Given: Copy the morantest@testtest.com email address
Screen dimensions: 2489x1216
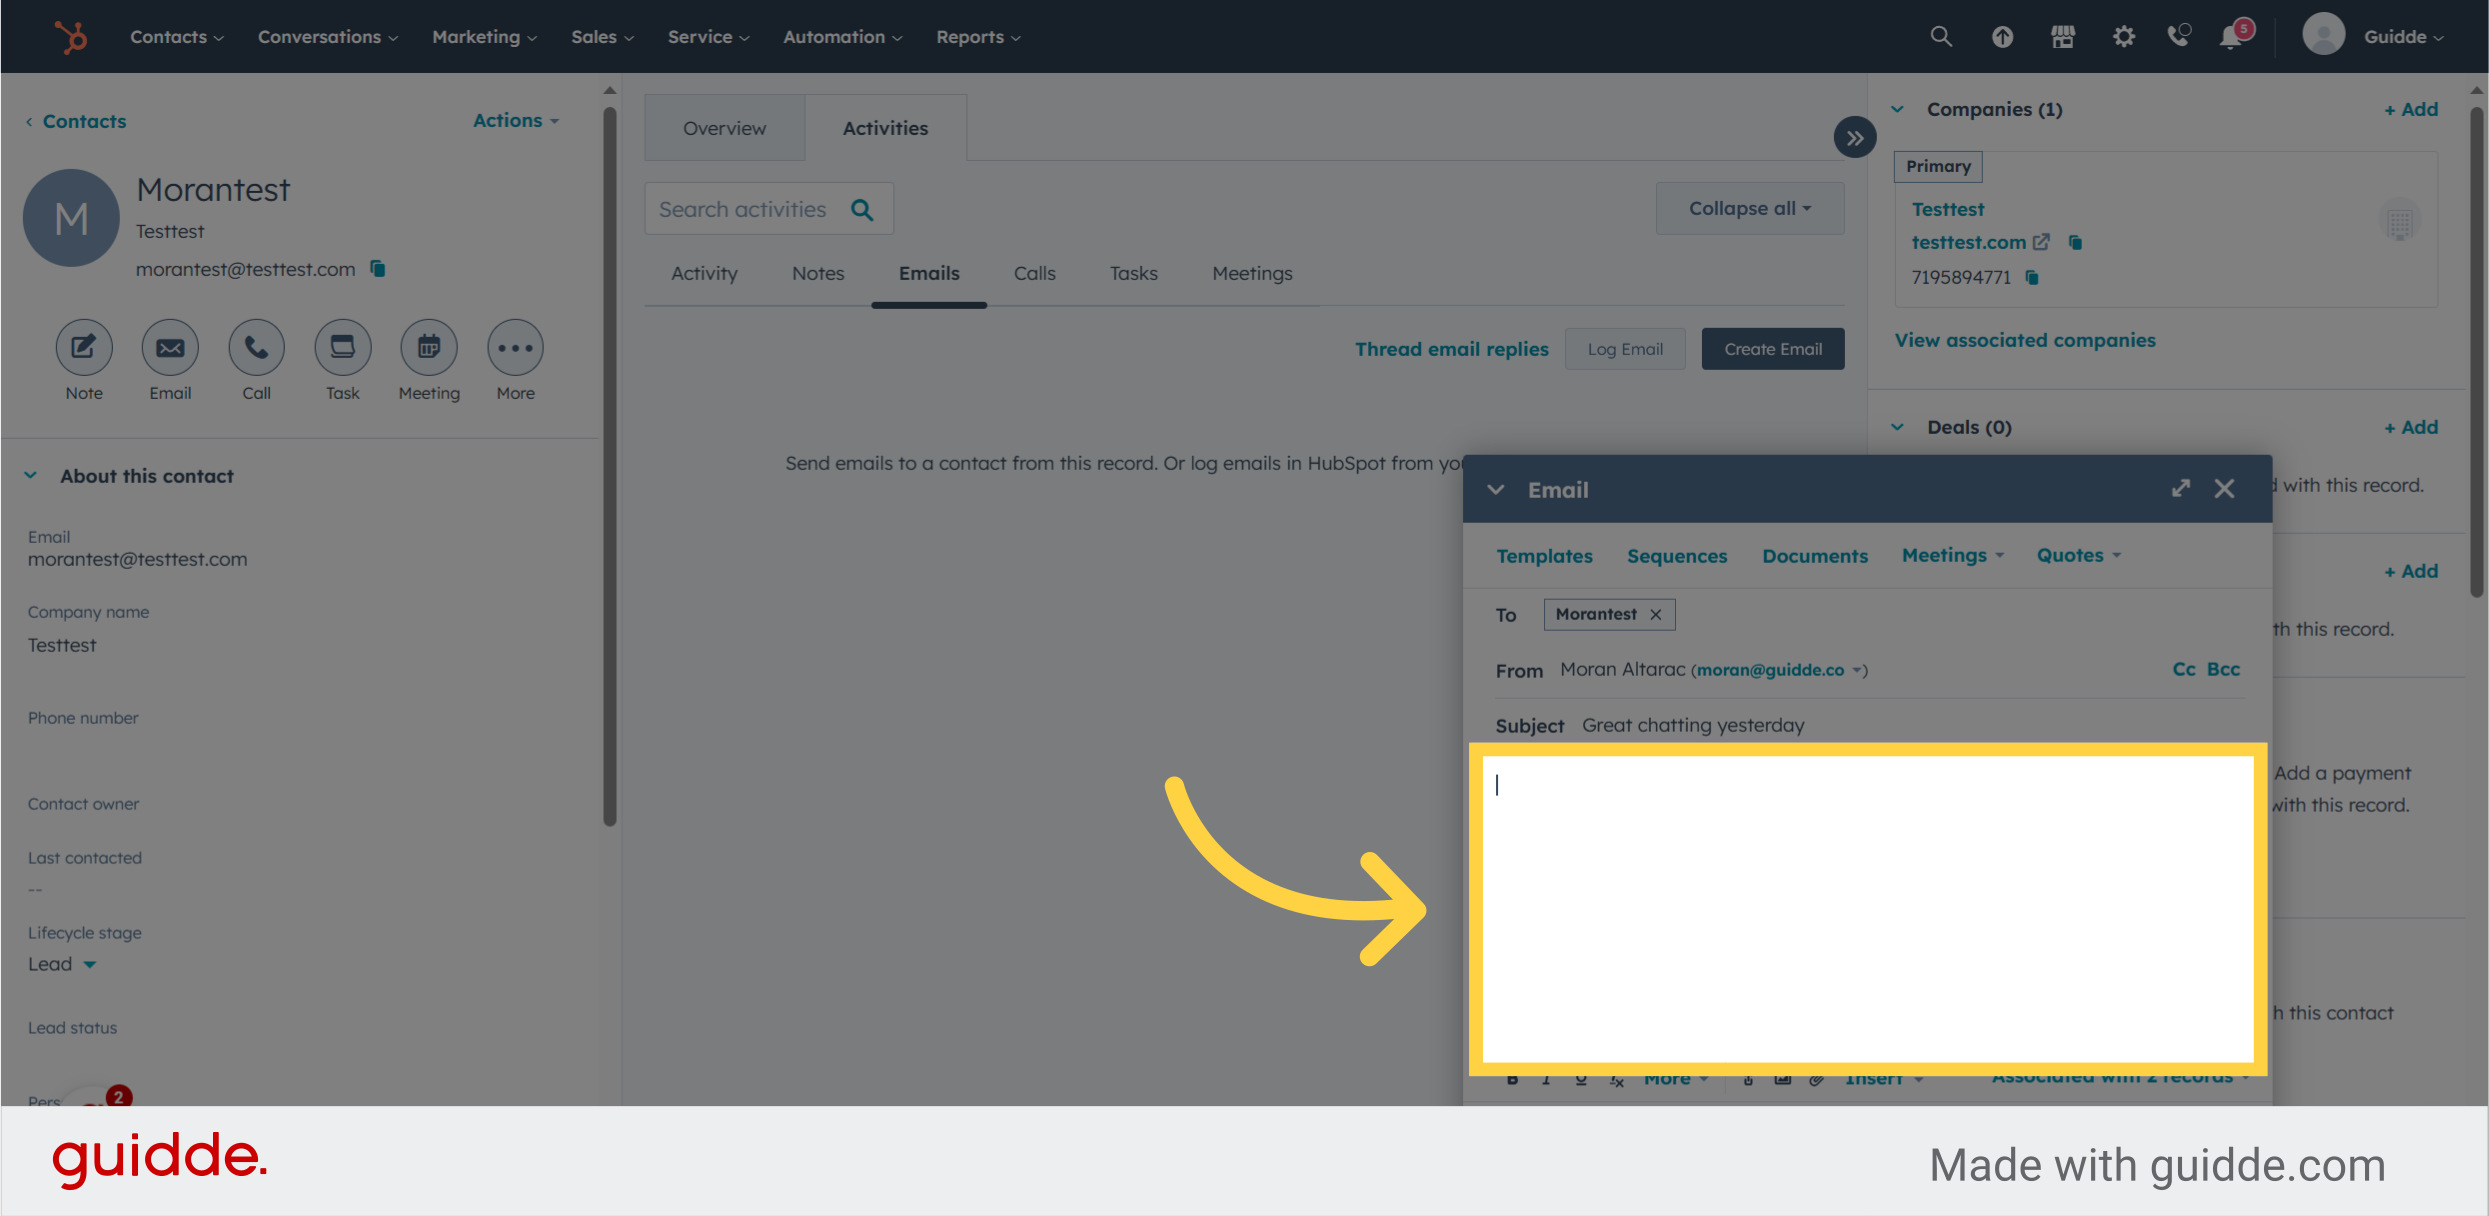Looking at the screenshot, I should tap(378, 269).
